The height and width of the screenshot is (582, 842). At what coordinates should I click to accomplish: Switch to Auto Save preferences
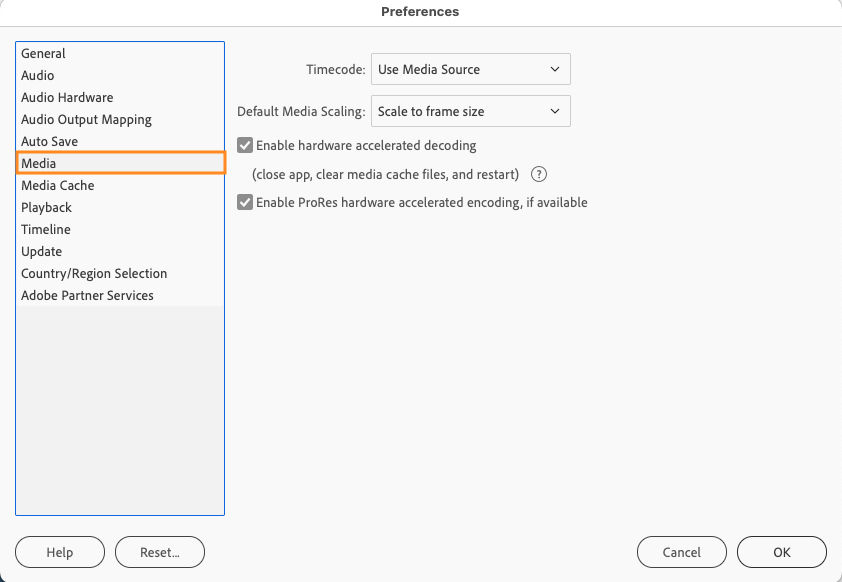pyautogui.click(x=49, y=141)
